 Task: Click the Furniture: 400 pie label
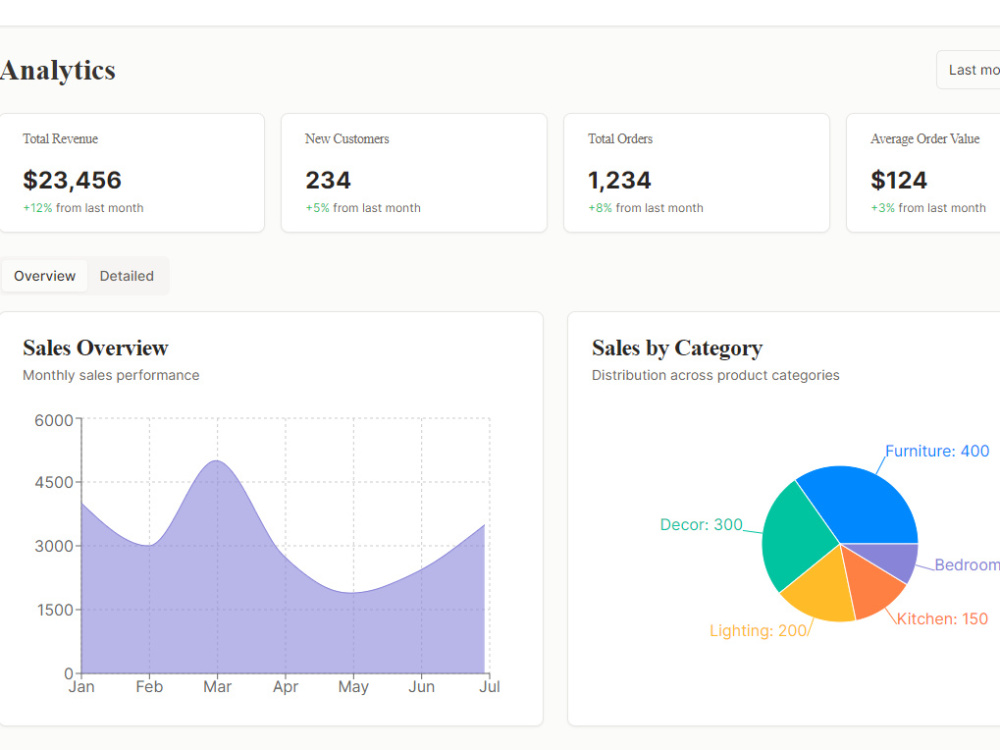coord(937,451)
